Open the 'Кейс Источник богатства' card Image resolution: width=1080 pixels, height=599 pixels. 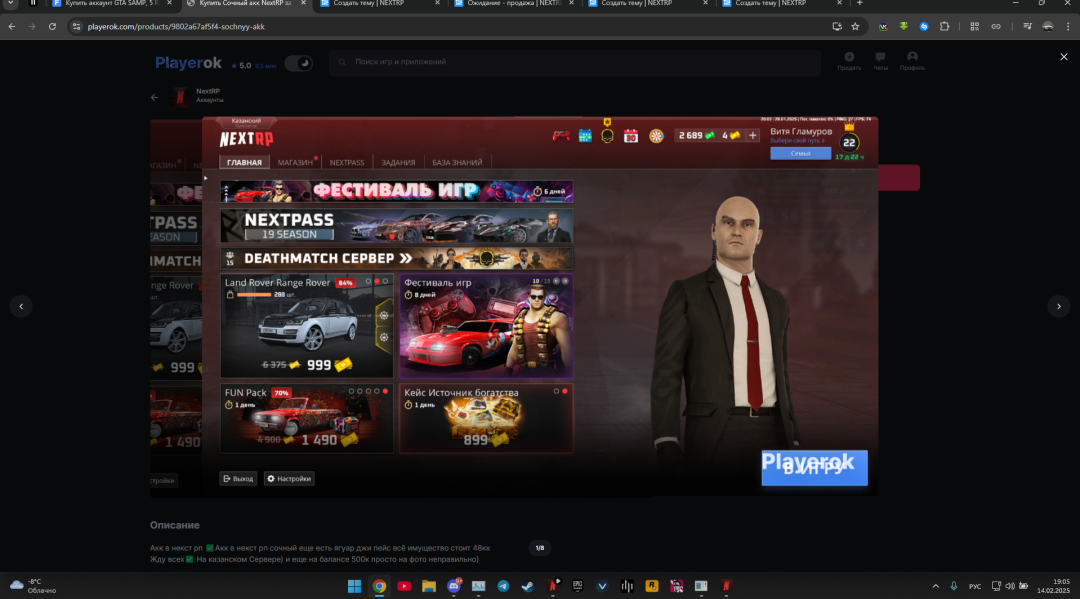pyautogui.click(x=486, y=419)
